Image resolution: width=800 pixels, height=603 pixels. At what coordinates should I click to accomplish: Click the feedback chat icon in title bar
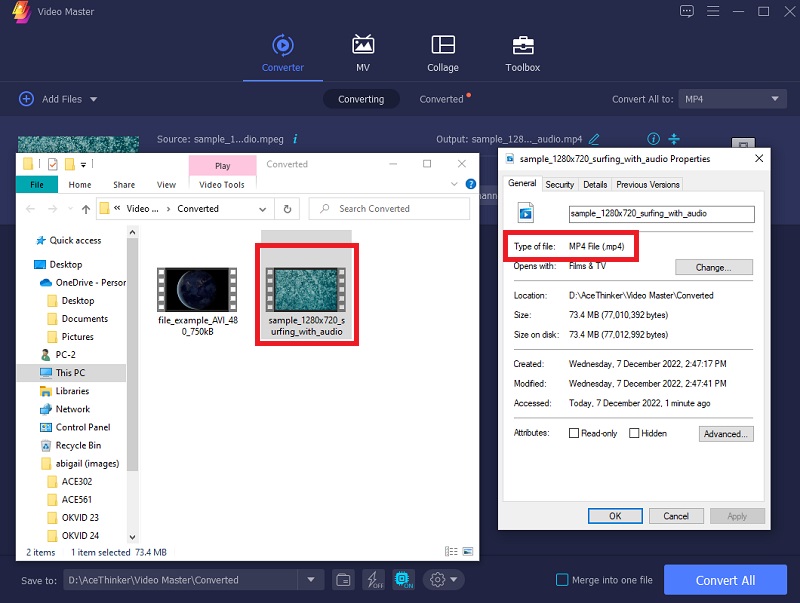(x=687, y=11)
